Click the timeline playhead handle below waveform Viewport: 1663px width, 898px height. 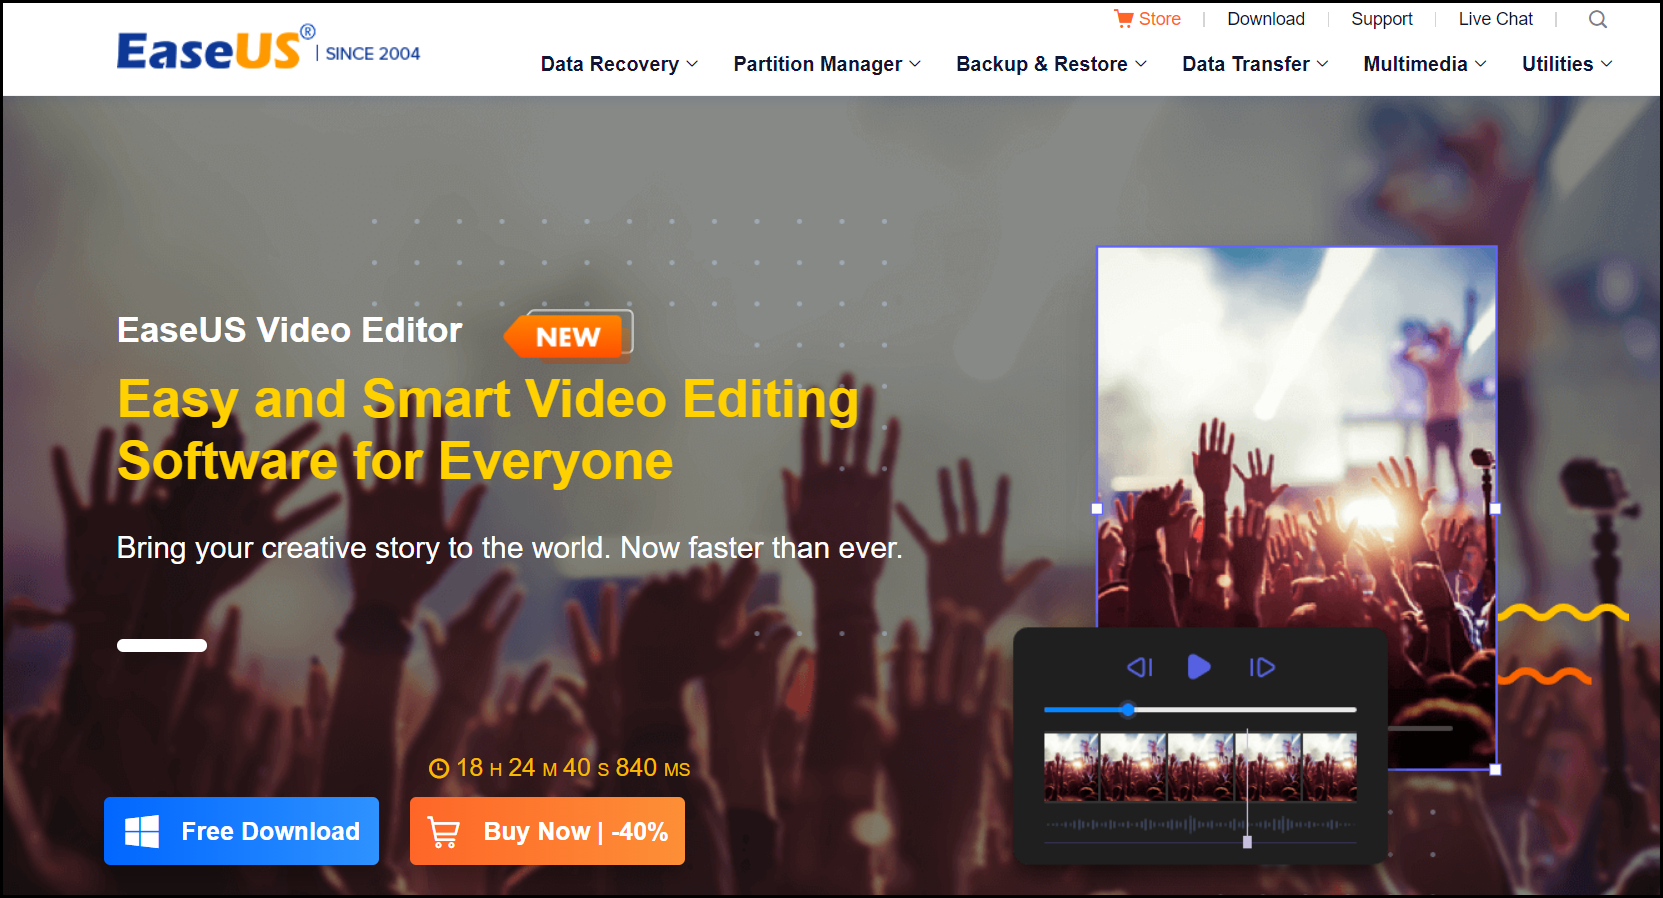coord(1247,842)
